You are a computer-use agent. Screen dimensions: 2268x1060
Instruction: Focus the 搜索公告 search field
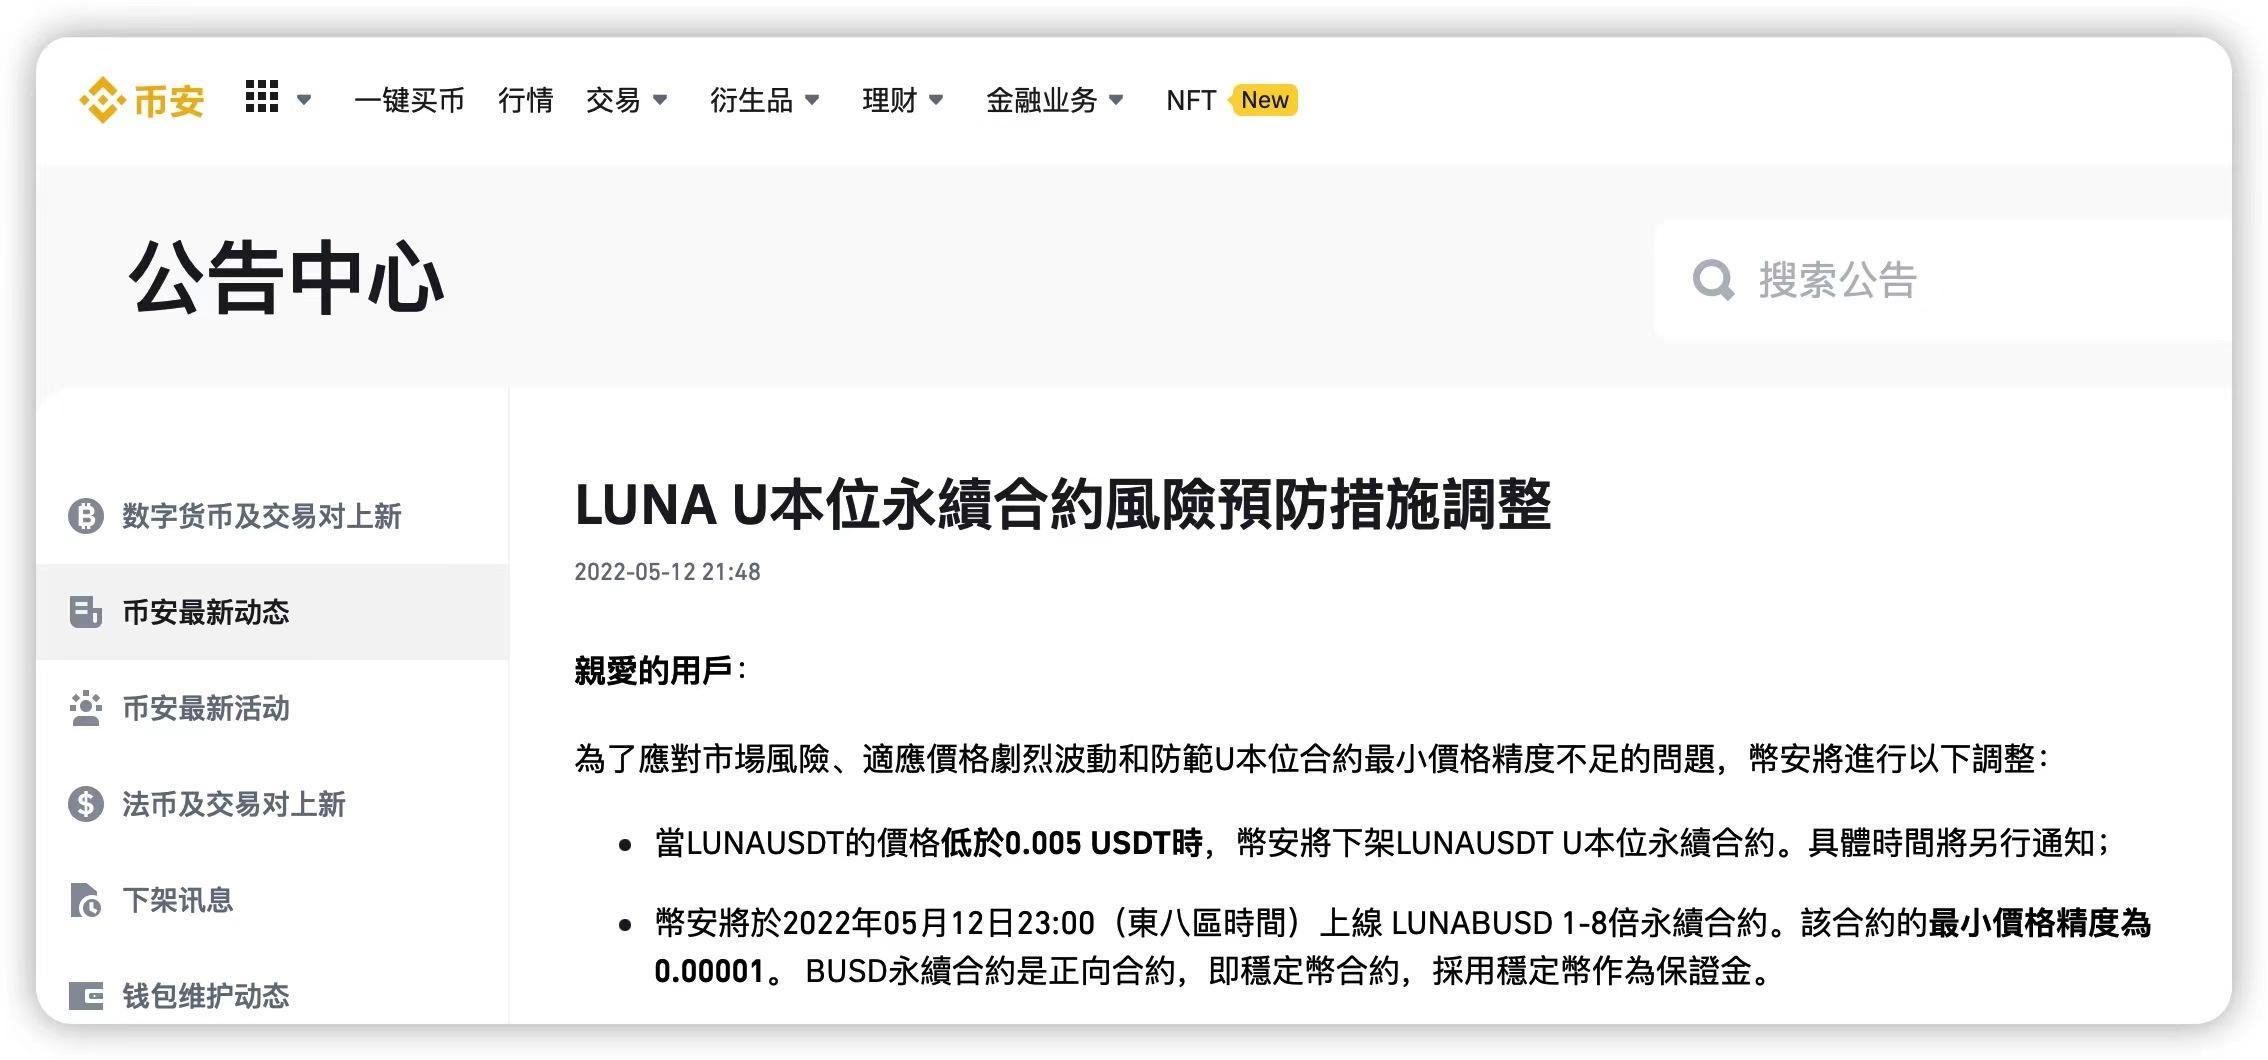tap(1943, 280)
